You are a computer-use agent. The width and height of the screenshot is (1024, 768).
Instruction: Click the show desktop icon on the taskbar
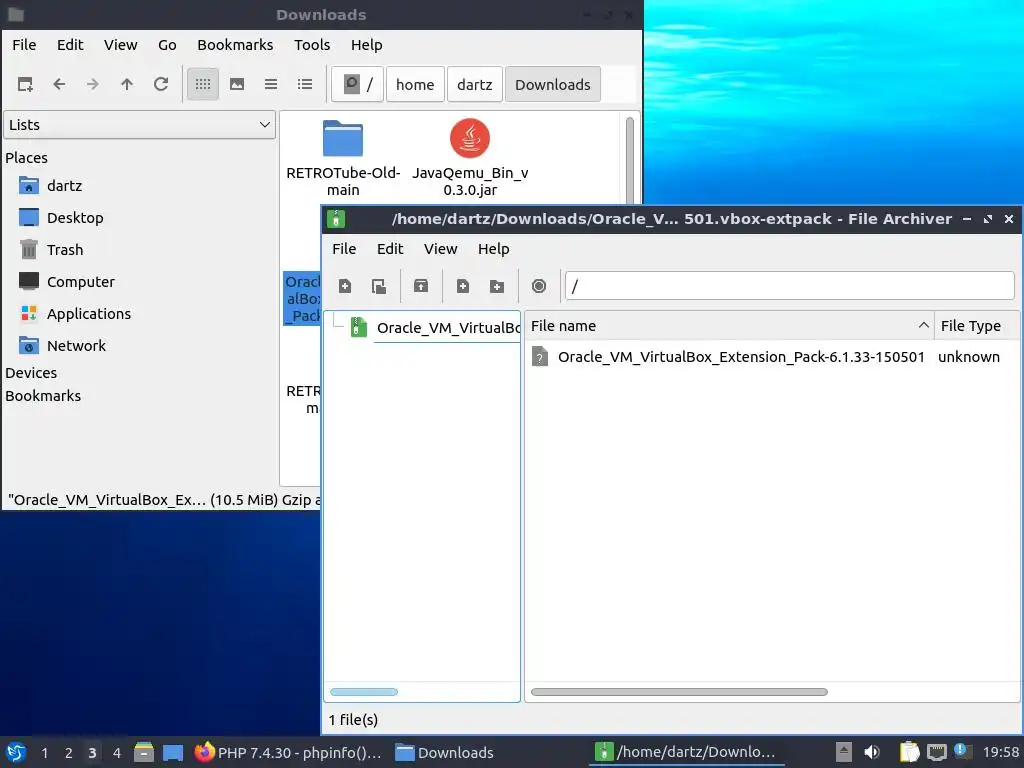coord(173,752)
